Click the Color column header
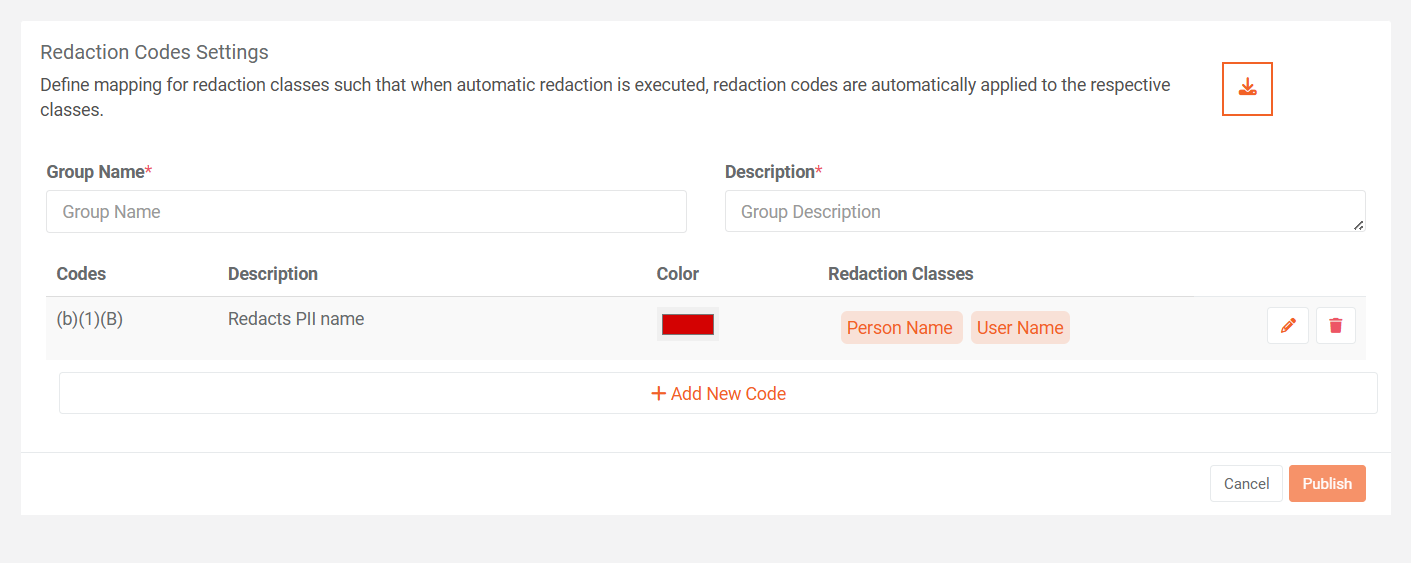1411x563 pixels. 678,274
